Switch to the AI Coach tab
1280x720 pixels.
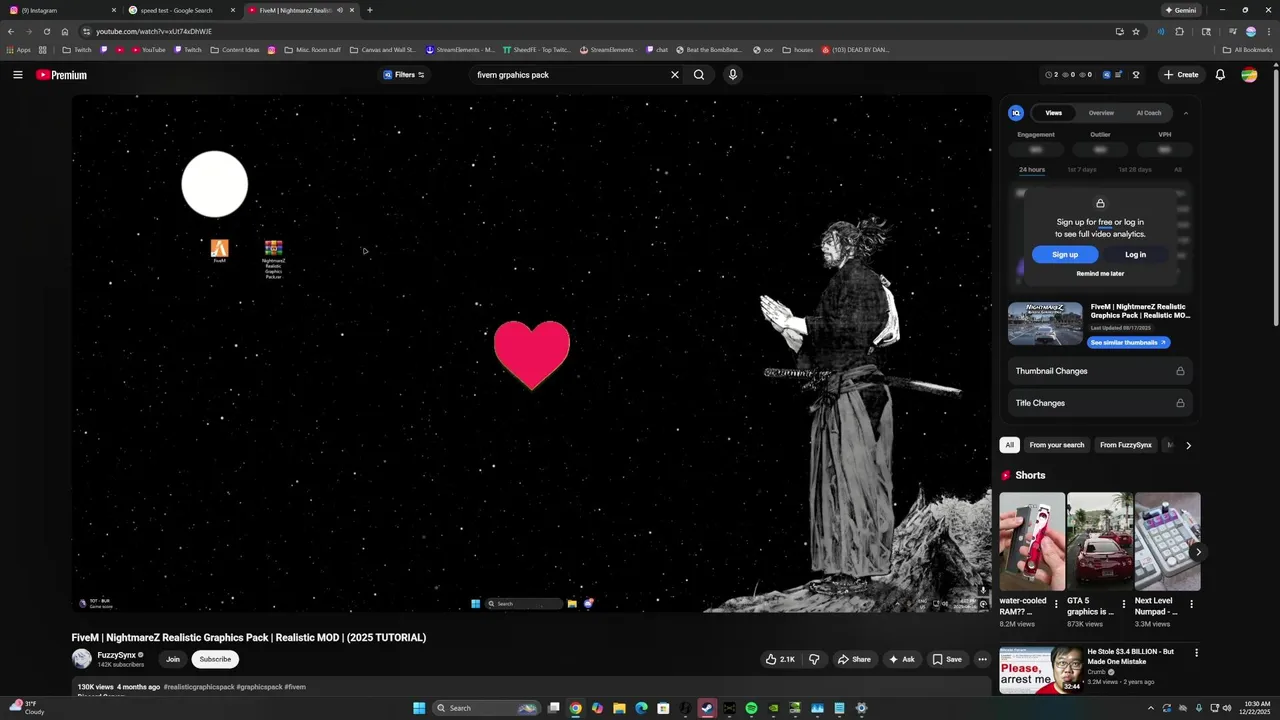[1149, 113]
